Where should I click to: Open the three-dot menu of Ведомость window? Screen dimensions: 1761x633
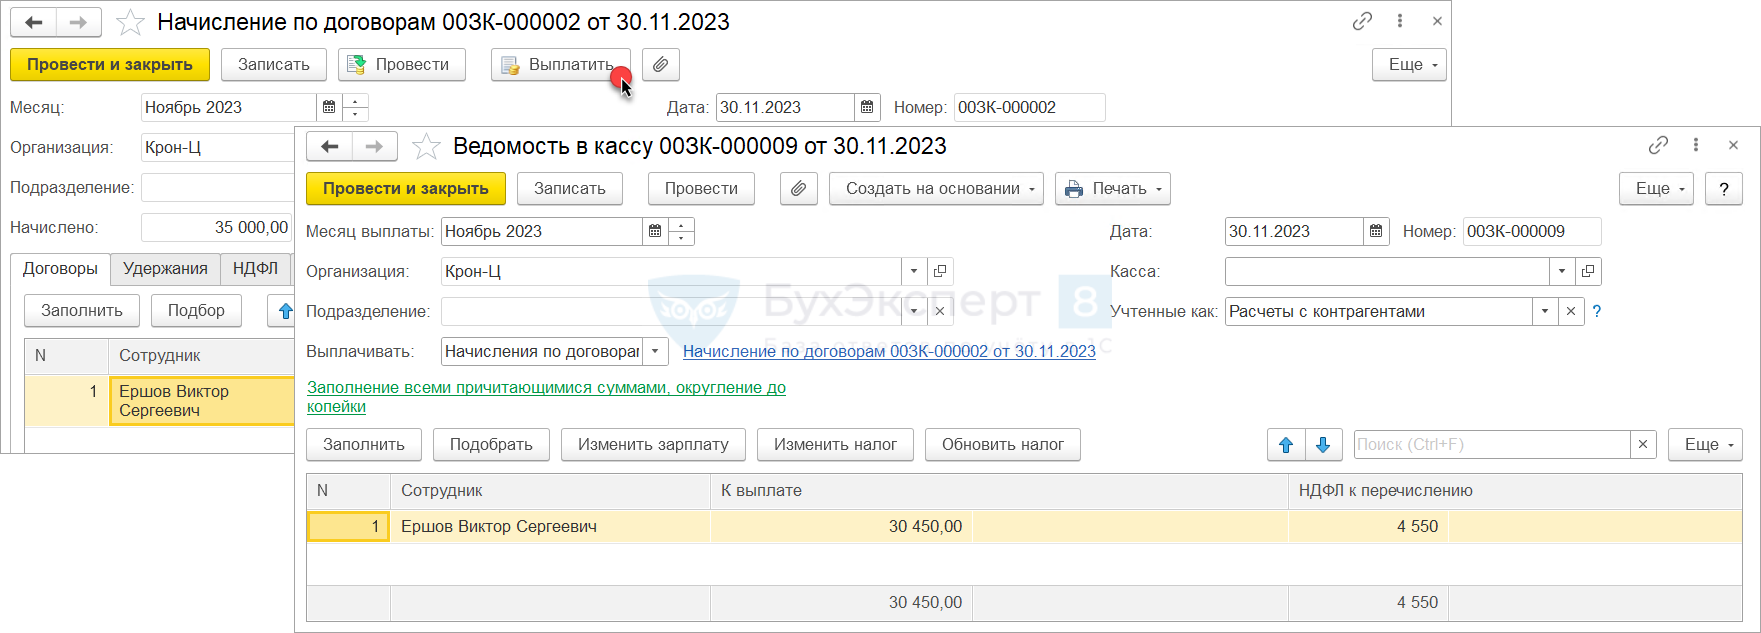click(1696, 145)
